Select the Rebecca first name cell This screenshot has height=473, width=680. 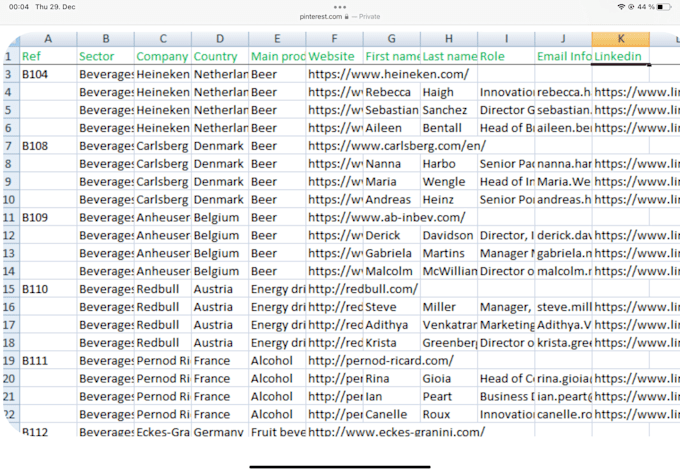(388, 92)
